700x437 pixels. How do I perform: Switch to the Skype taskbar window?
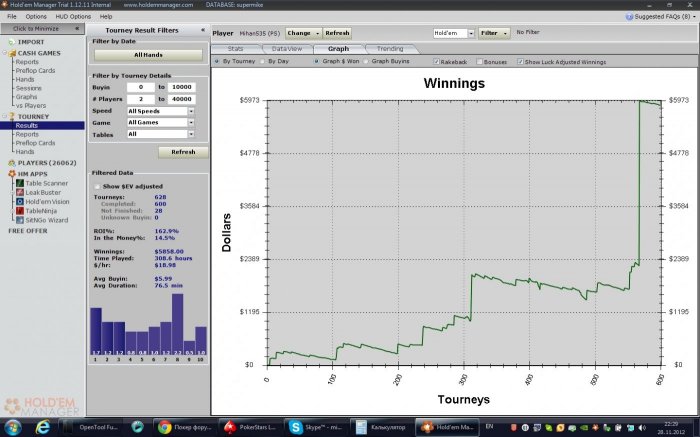(x=315, y=427)
